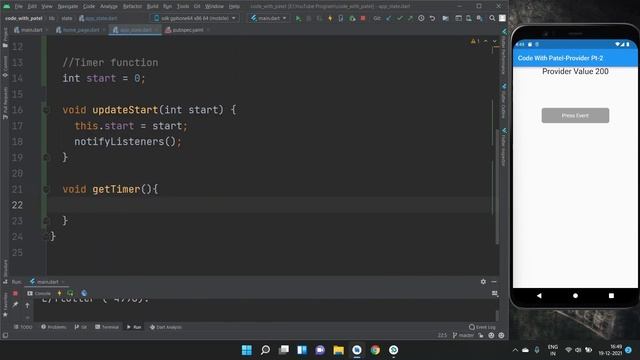Viewport: 640px width, 360px height.
Task: Open the Git history clock icon
Action: [x=421, y=18]
